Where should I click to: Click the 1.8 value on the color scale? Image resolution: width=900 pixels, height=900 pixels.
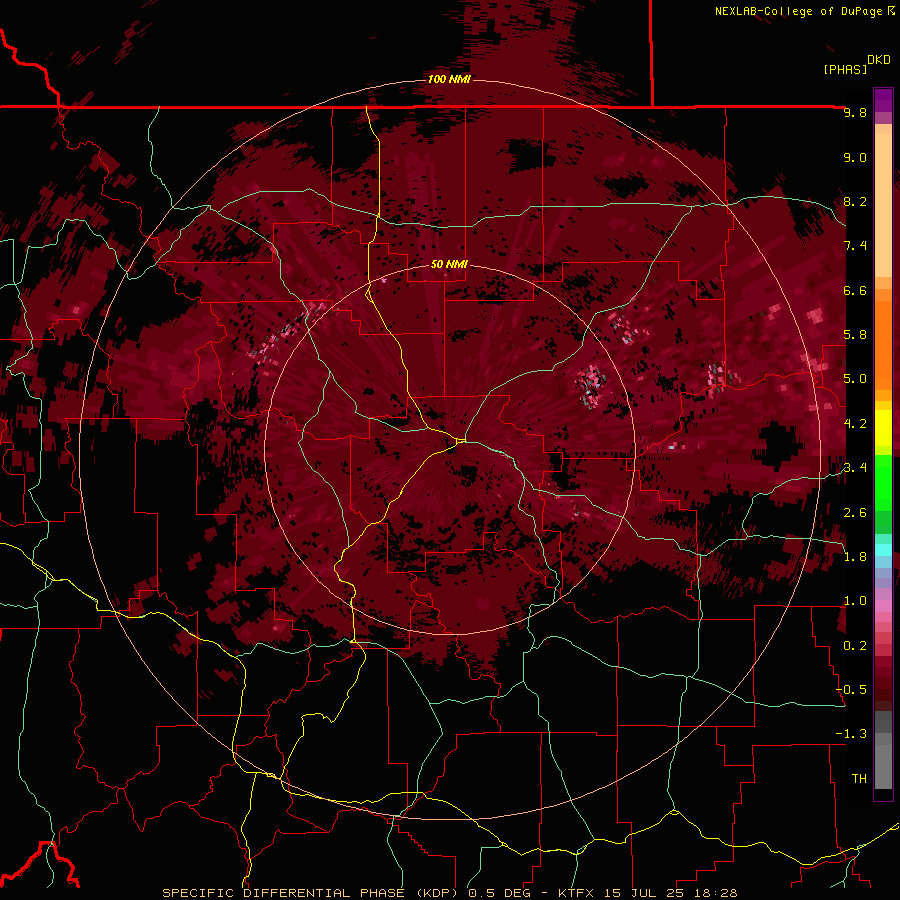(855, 557)
